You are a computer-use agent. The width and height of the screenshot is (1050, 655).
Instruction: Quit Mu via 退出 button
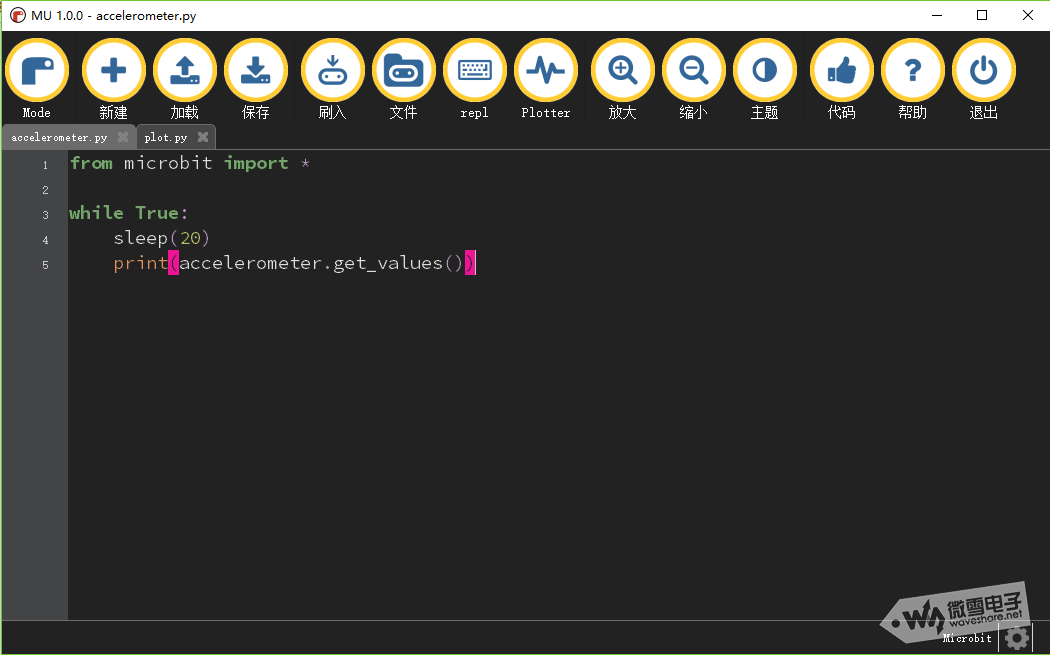(x=983, y=71)
